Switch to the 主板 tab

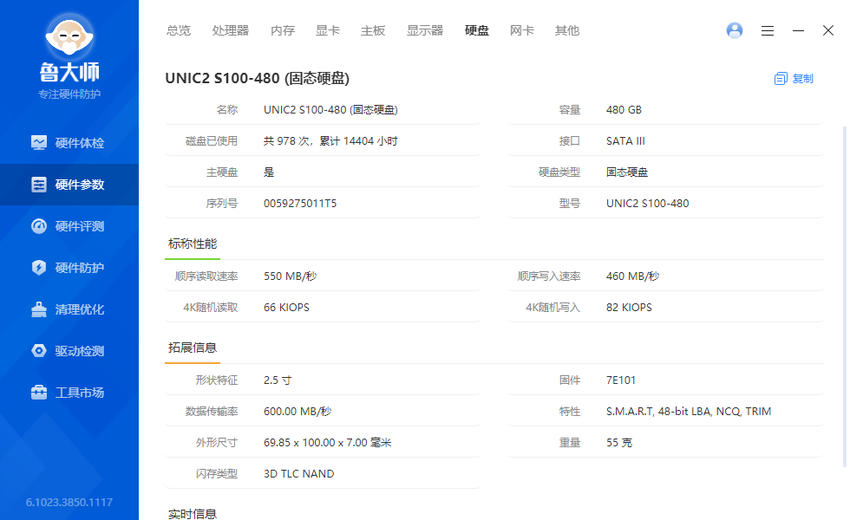click(373, 30)
